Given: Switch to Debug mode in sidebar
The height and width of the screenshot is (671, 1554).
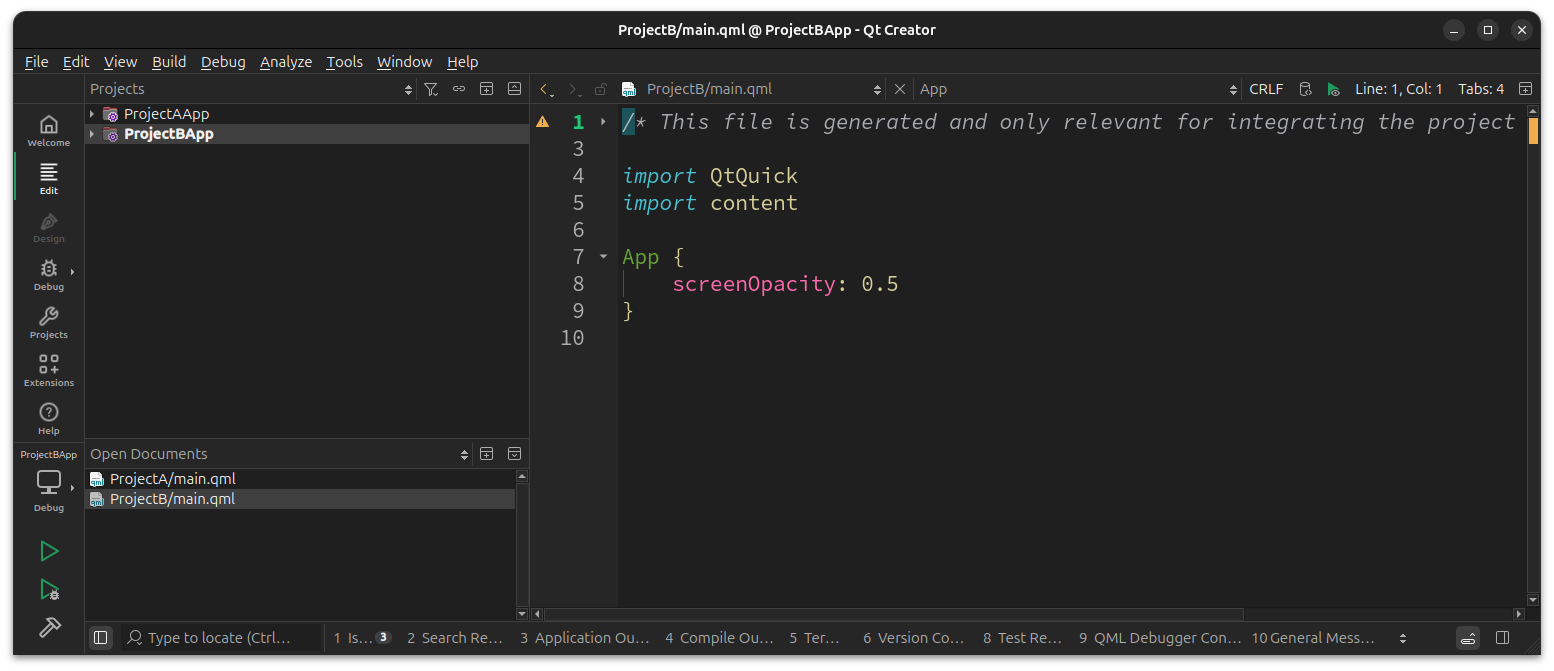Looking at the screenshot, I should pyautogui.click(x=48, y=274).
